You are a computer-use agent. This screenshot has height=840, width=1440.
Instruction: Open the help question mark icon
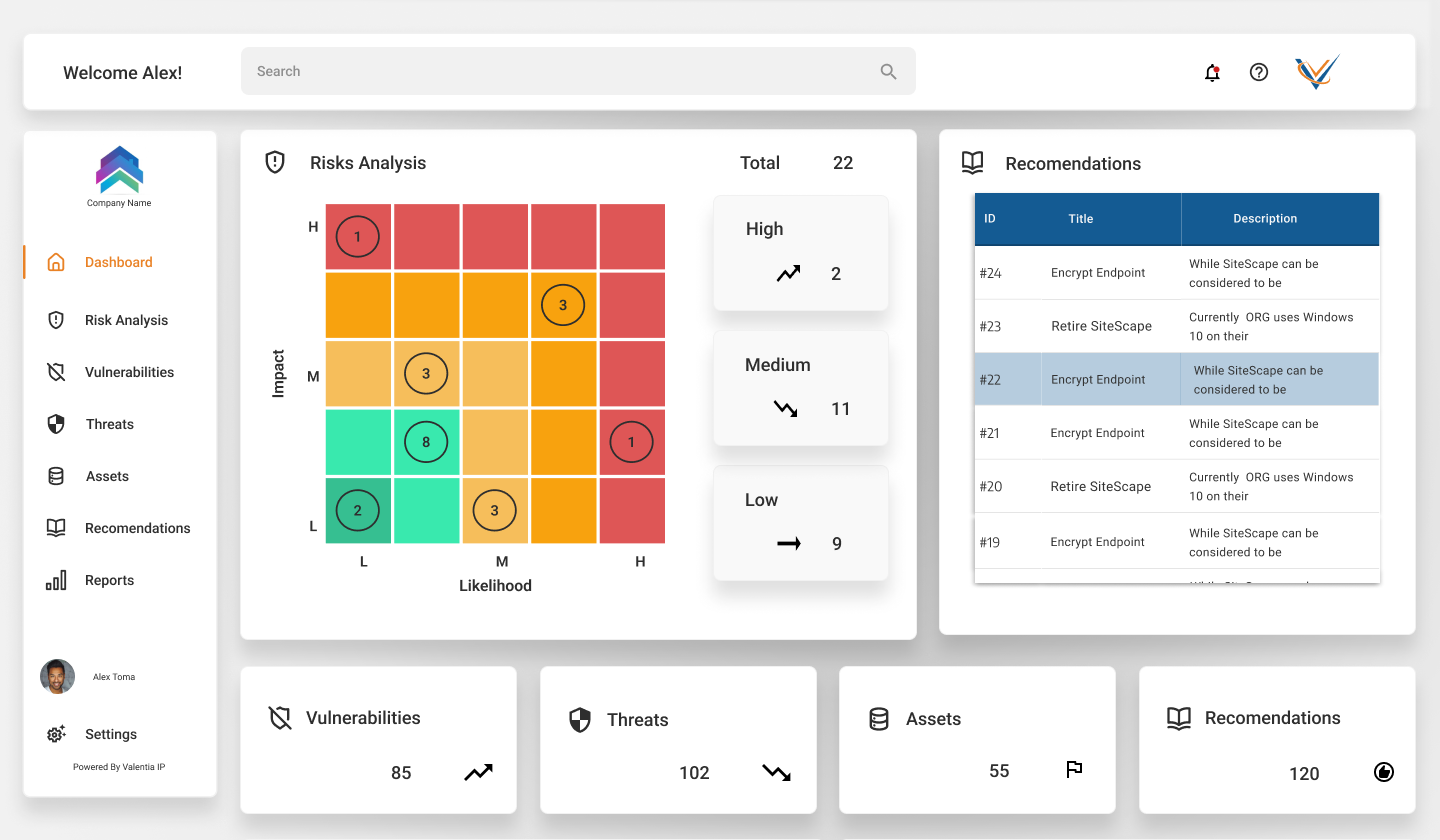point(1259,72)
